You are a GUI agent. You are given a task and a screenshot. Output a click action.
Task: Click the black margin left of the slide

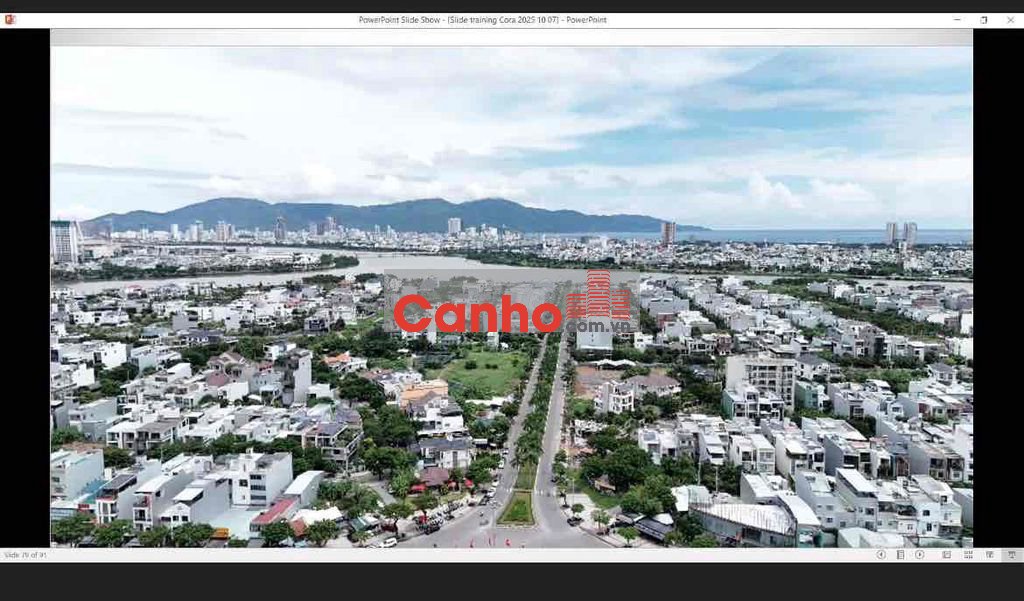25,300
